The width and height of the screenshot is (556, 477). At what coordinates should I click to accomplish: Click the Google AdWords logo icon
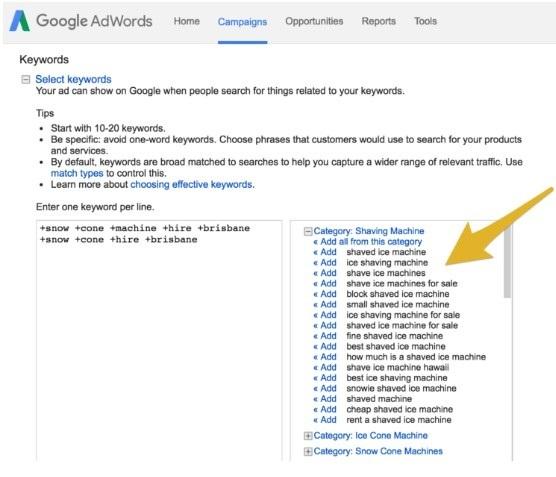20,21
